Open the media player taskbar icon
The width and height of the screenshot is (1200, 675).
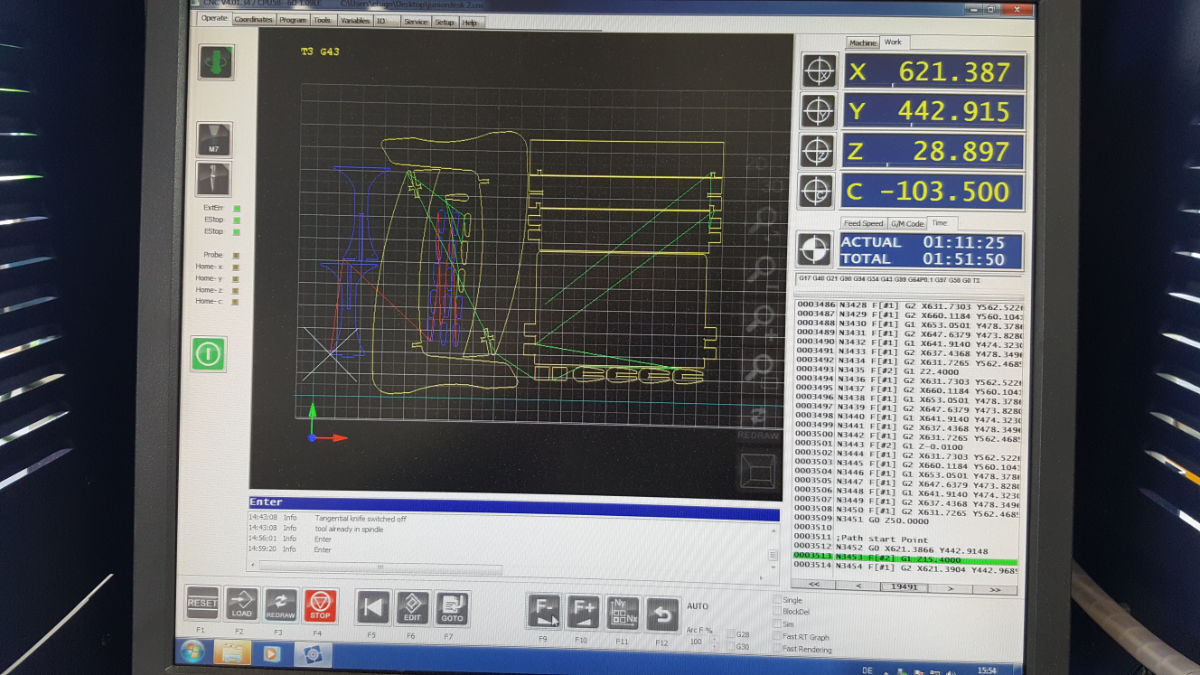pyautogui.click(x=271, y=655)
